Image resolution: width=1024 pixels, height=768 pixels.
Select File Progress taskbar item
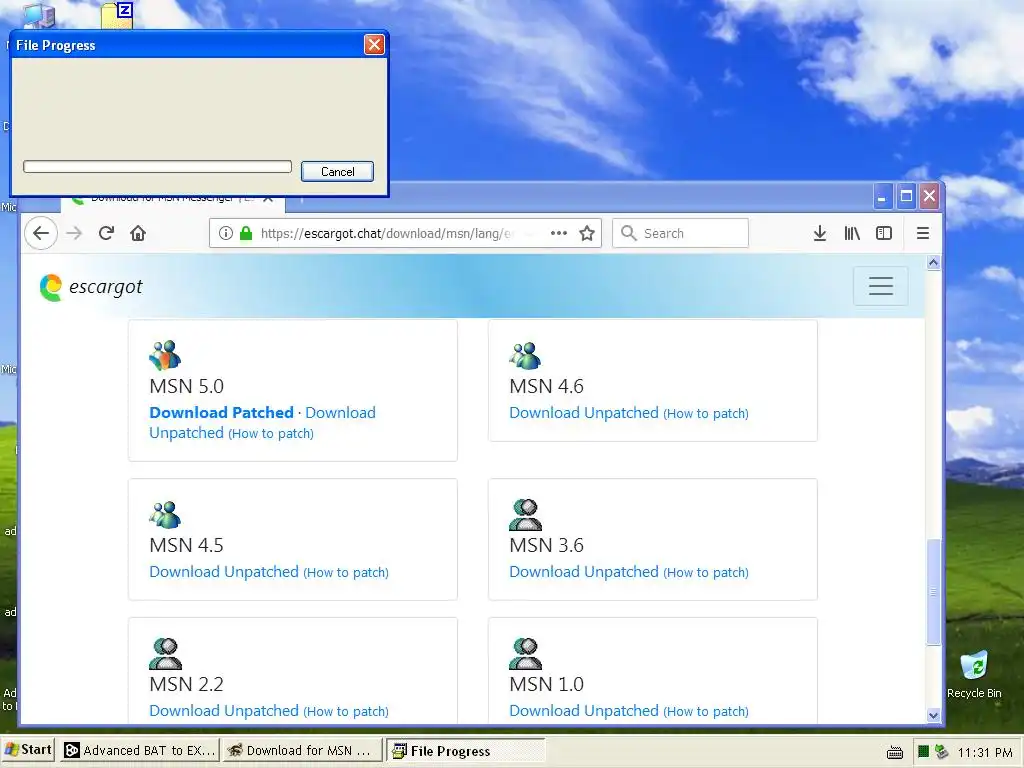pyautogui.click(x=466, y=750)
